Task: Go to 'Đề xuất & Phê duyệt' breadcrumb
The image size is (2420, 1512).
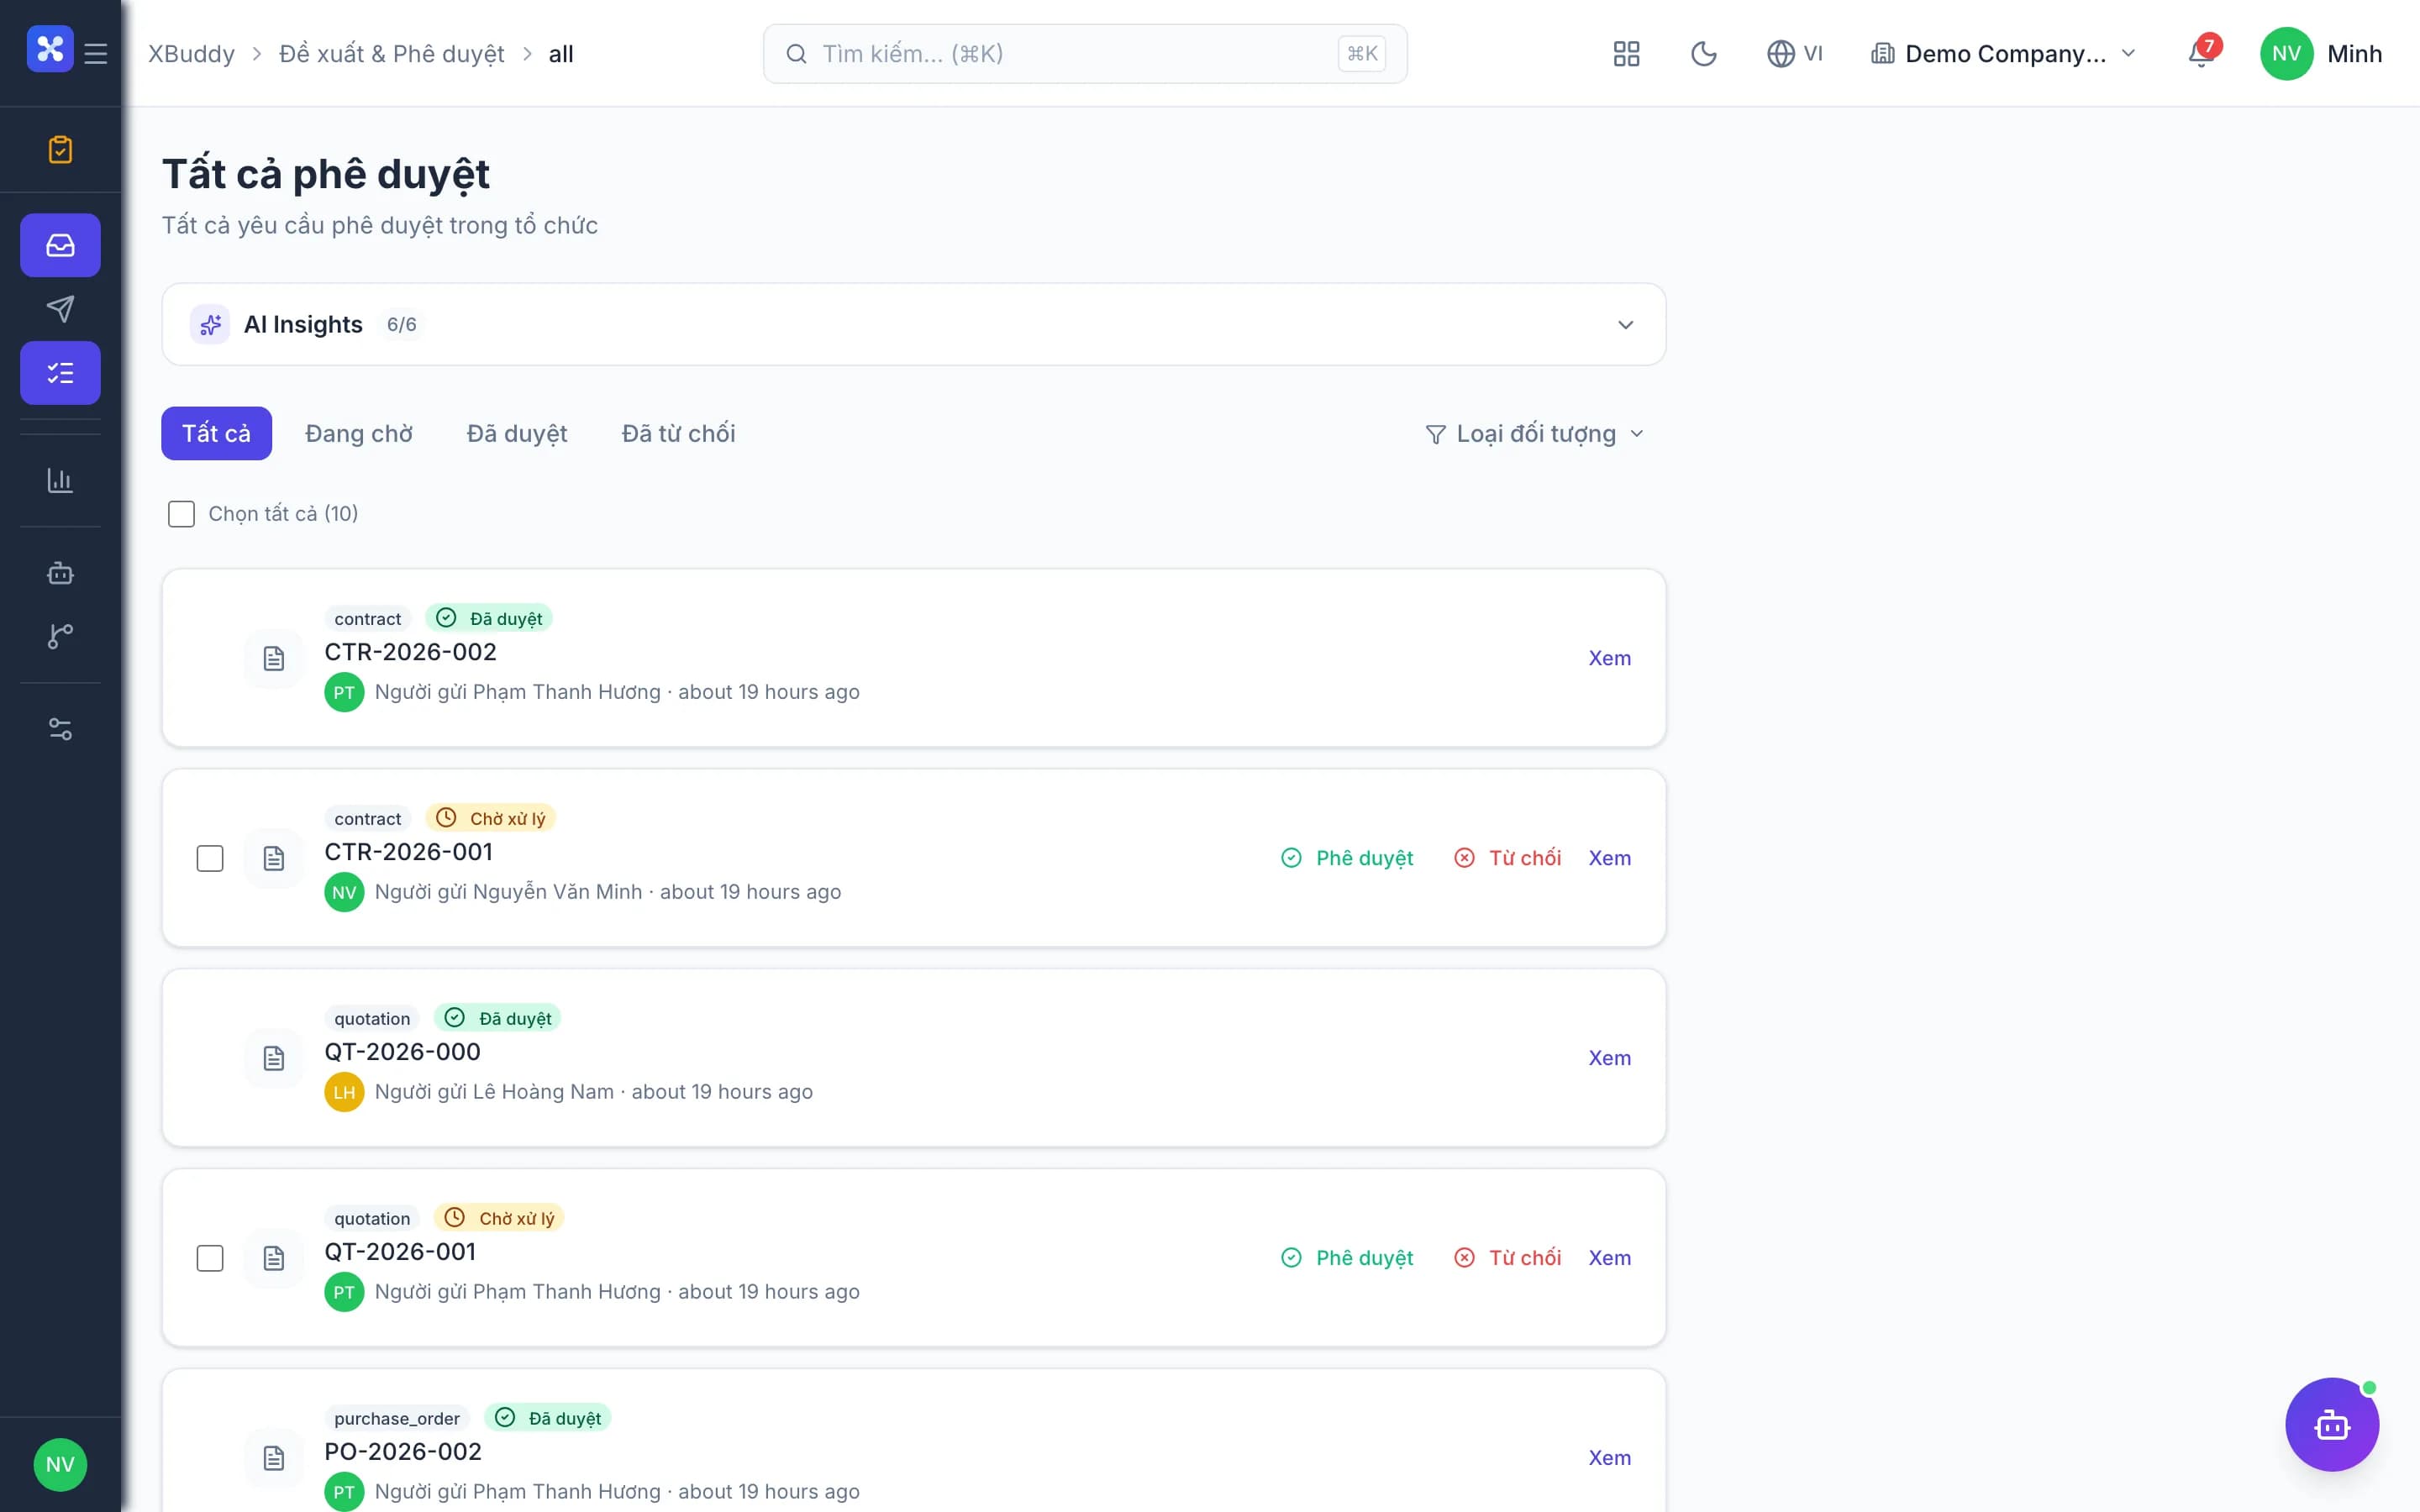Action: click(x=392, y=54)
